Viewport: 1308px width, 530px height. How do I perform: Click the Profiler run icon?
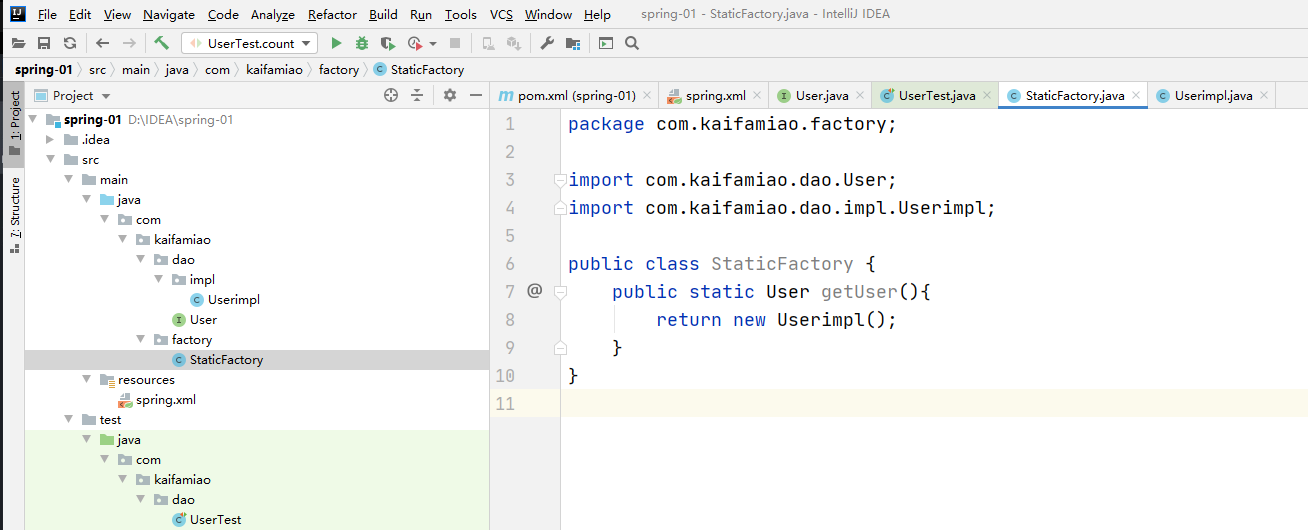click(x=415, y=43)
